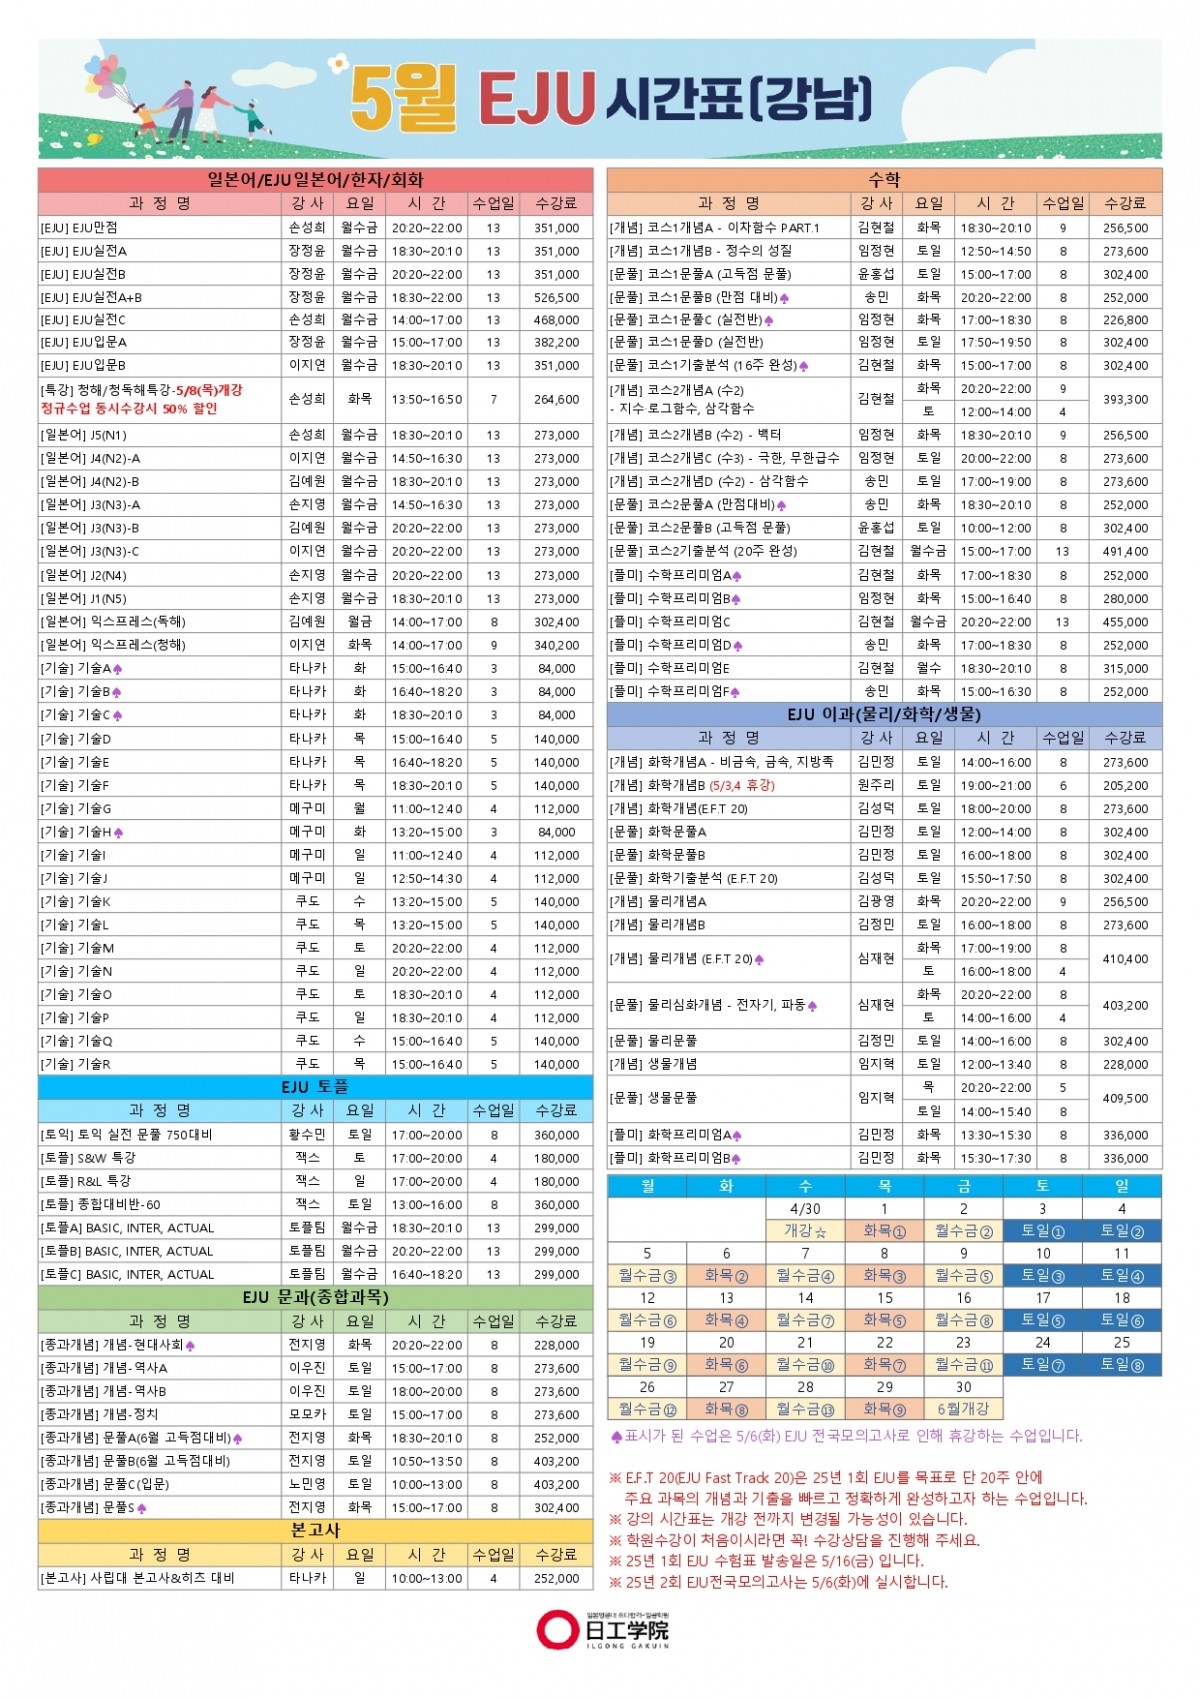Viewport: 1200px width, 1698px height.
Task: Click the note about 5/6(화) 전국모의고사 휴강
Action: pos(846,1436)
